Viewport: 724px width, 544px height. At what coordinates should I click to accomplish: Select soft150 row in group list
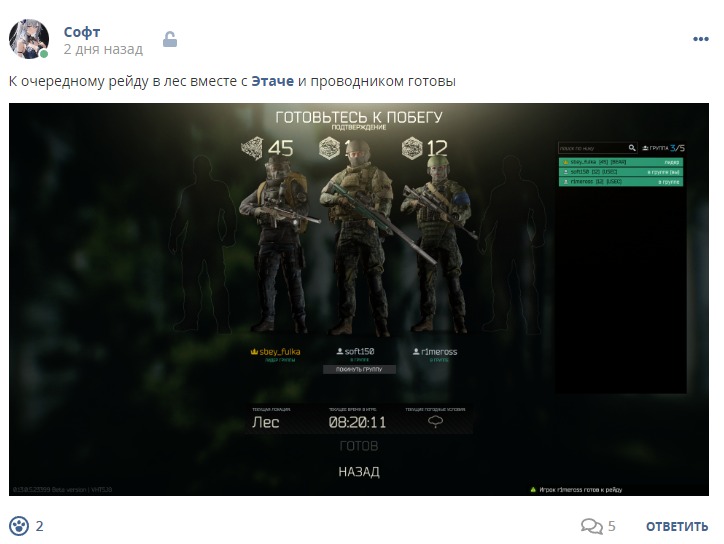point(621,172)
